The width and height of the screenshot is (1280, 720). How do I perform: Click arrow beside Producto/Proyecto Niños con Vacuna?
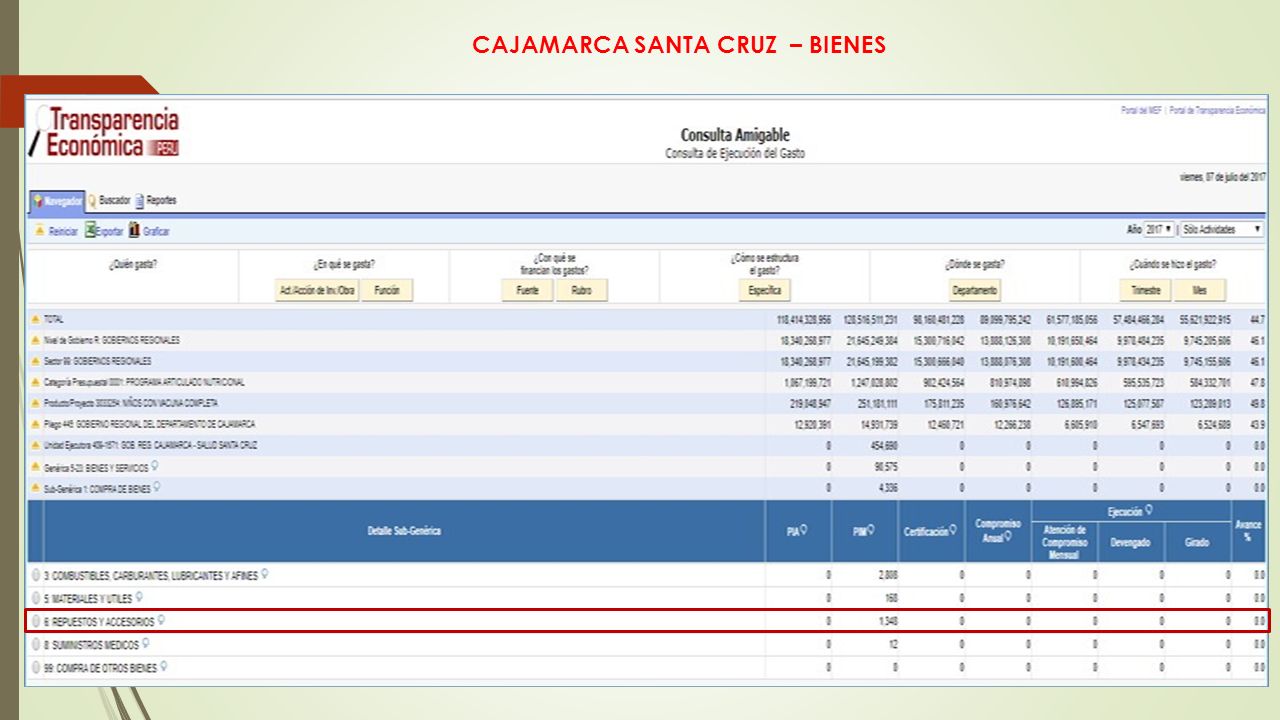[36, 403]
